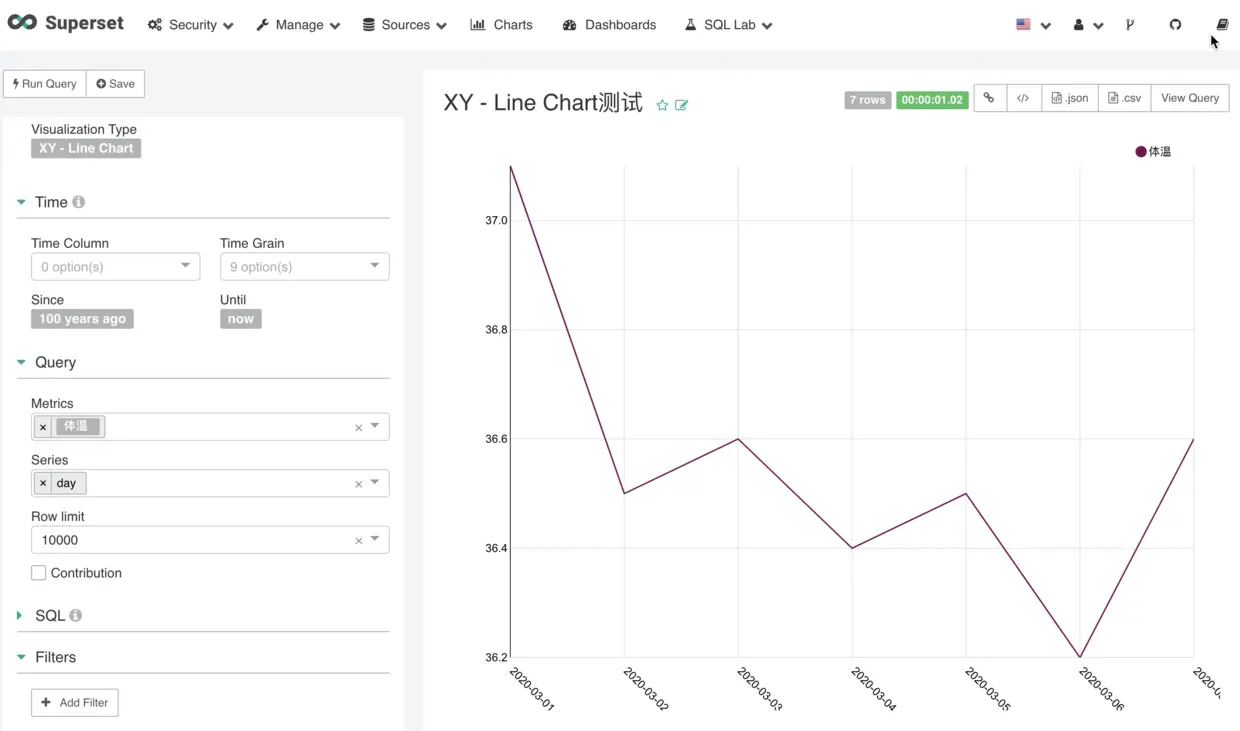Export chart data as .csv

coord(1125,98)
